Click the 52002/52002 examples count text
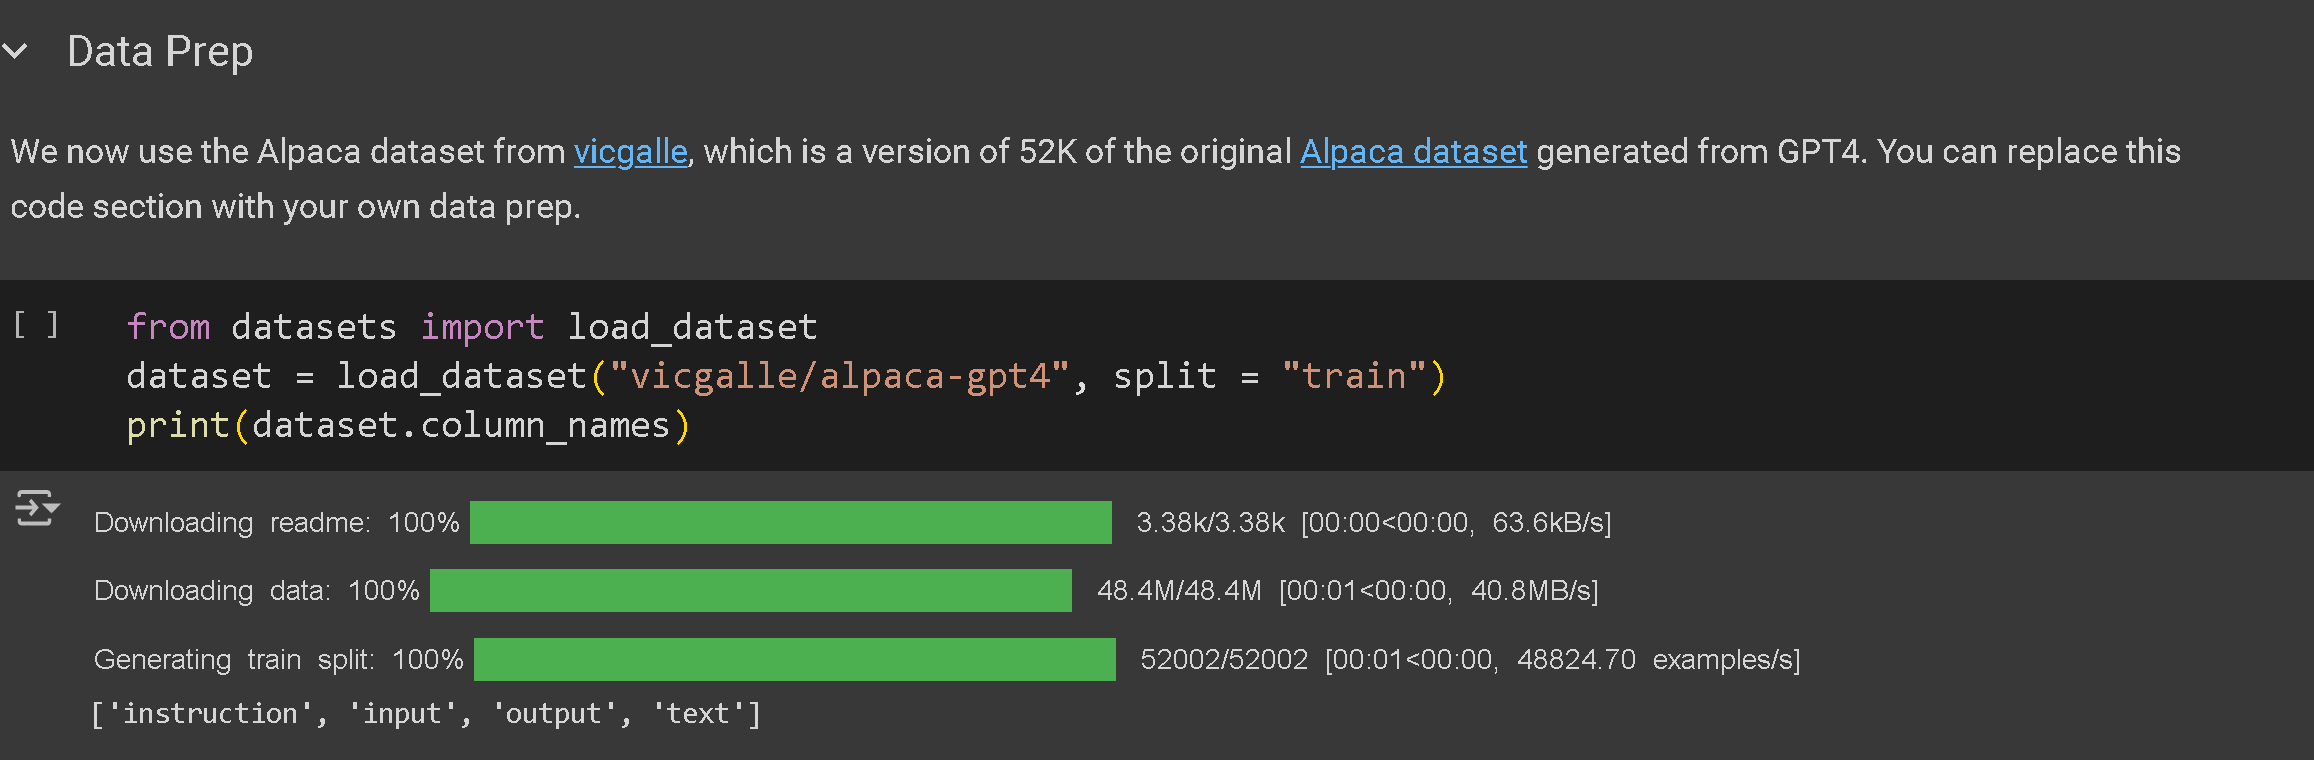 point(1223,659)
